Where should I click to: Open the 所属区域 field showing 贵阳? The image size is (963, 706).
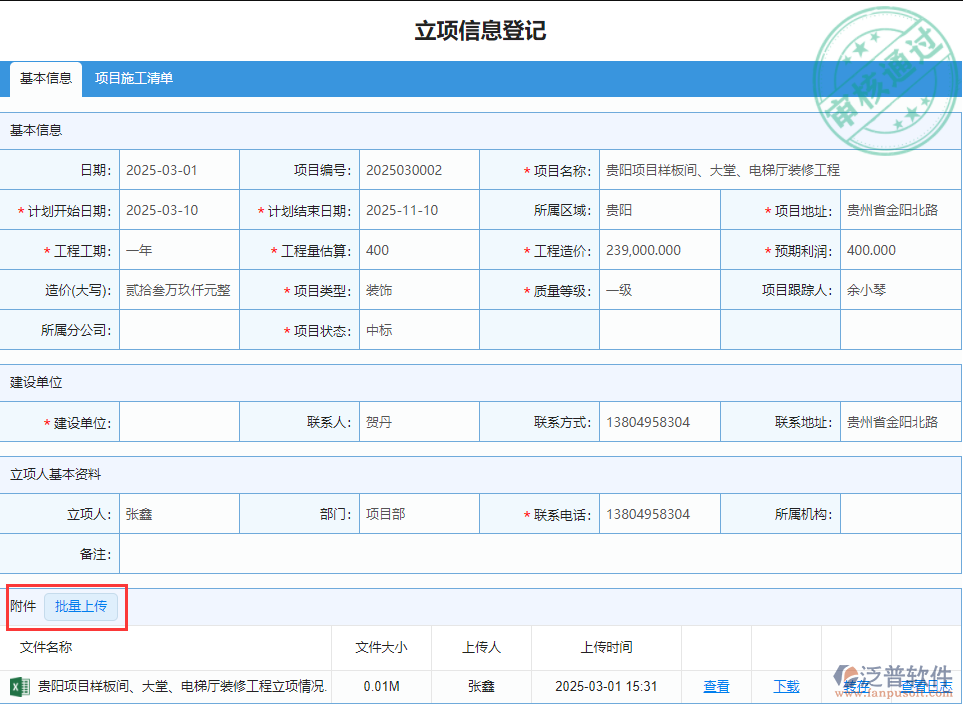click(660, 210)
